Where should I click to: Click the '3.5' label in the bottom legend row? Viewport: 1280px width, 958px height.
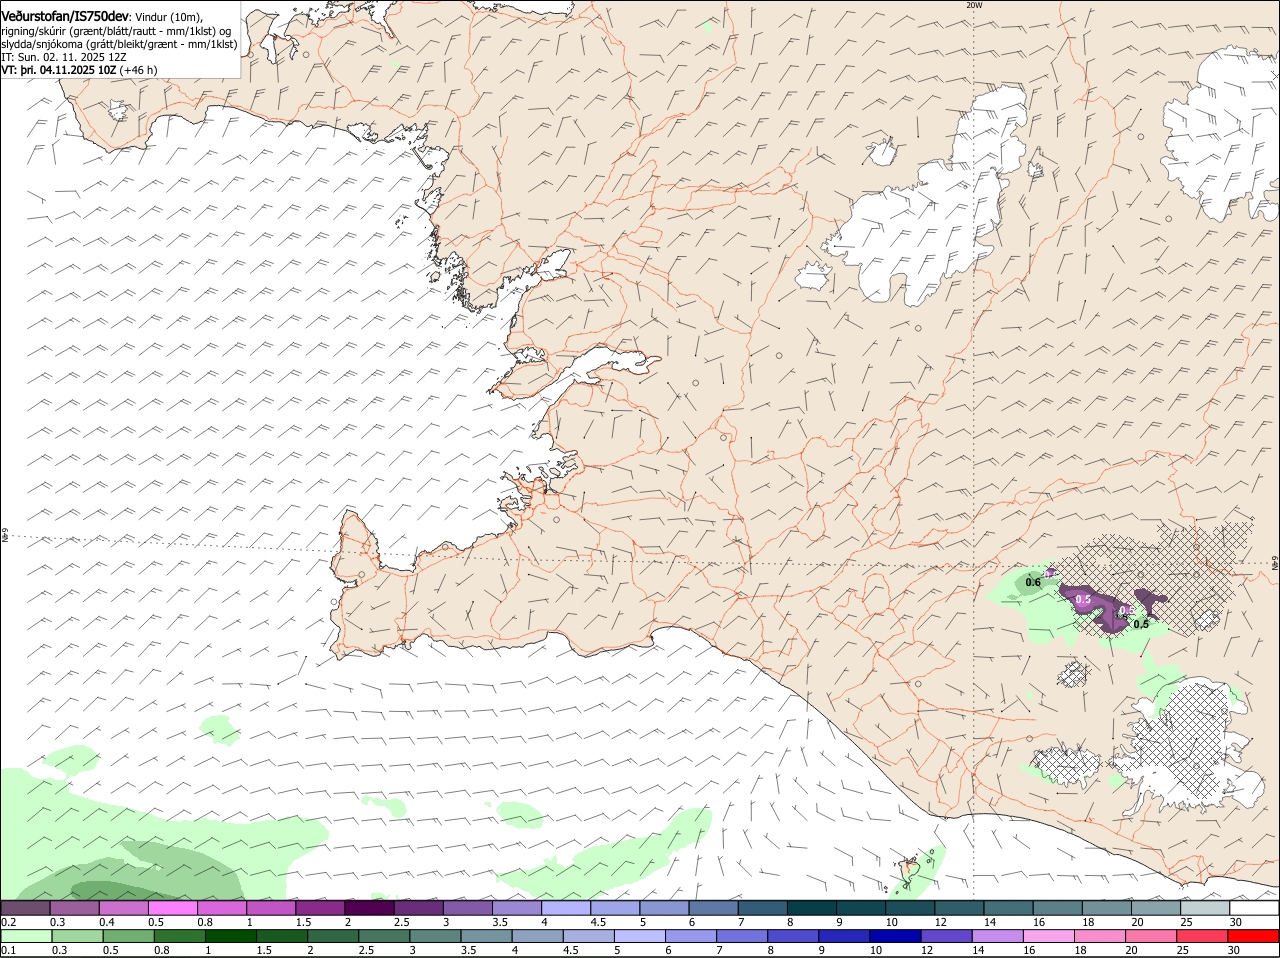[467, 950]
